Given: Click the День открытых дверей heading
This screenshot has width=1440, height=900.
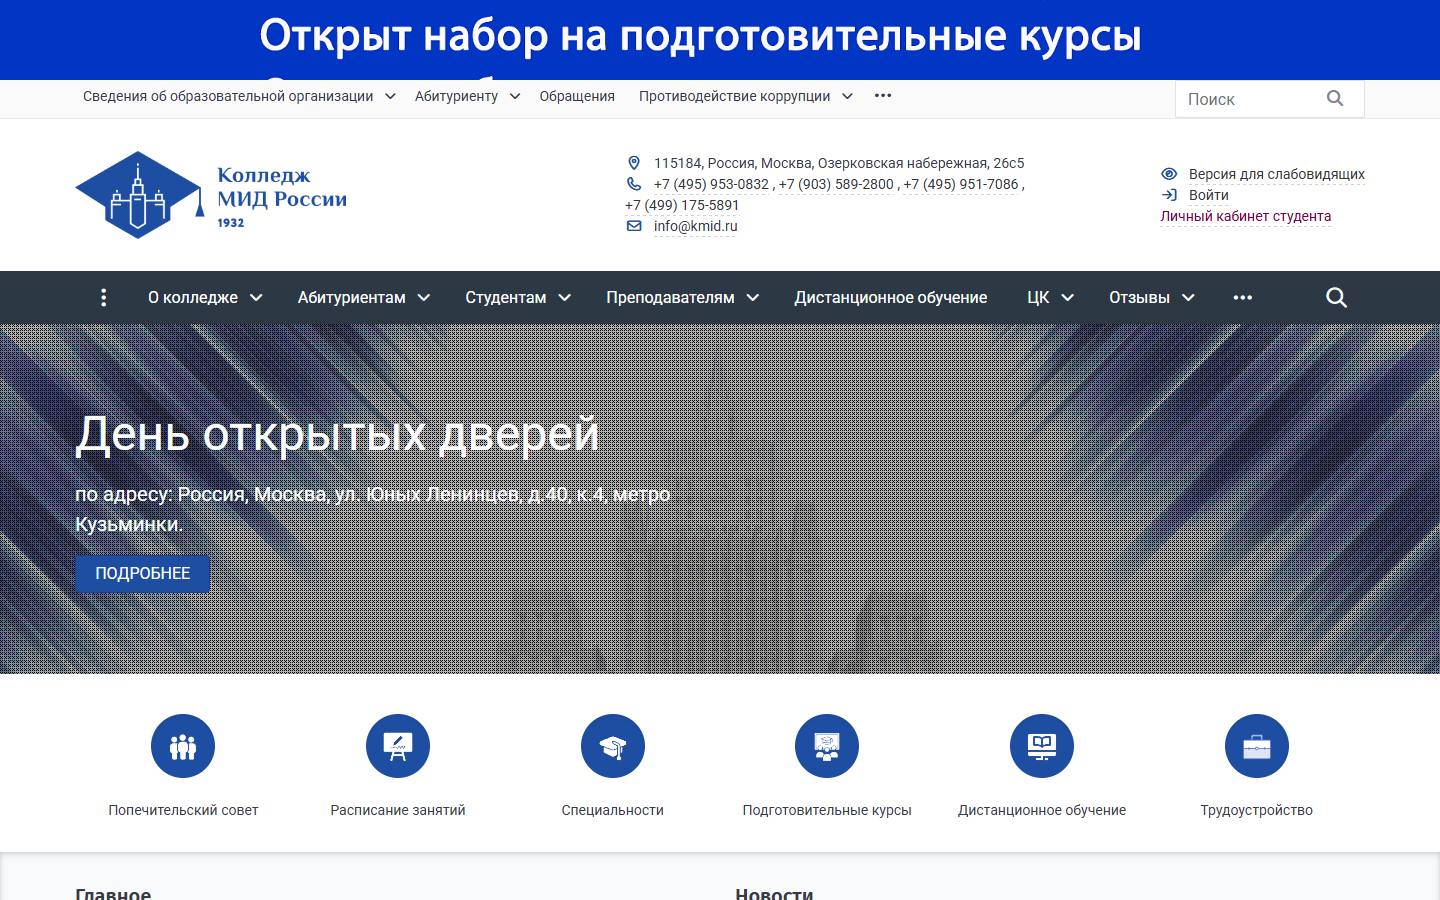Looking at the screenshot, I should [337, 434].
